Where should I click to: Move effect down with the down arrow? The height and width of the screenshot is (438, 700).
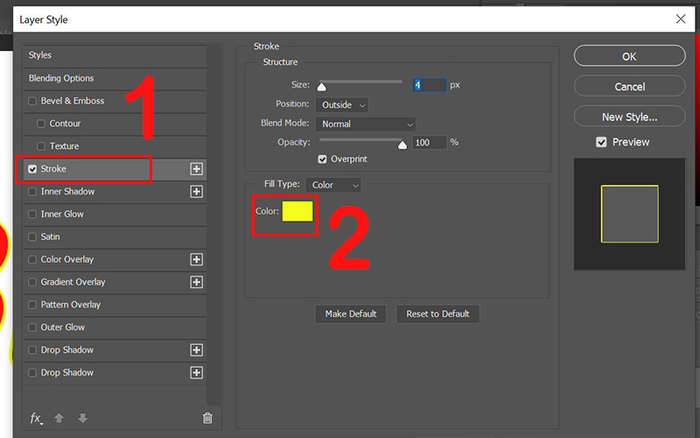click(x=83, y=418)
